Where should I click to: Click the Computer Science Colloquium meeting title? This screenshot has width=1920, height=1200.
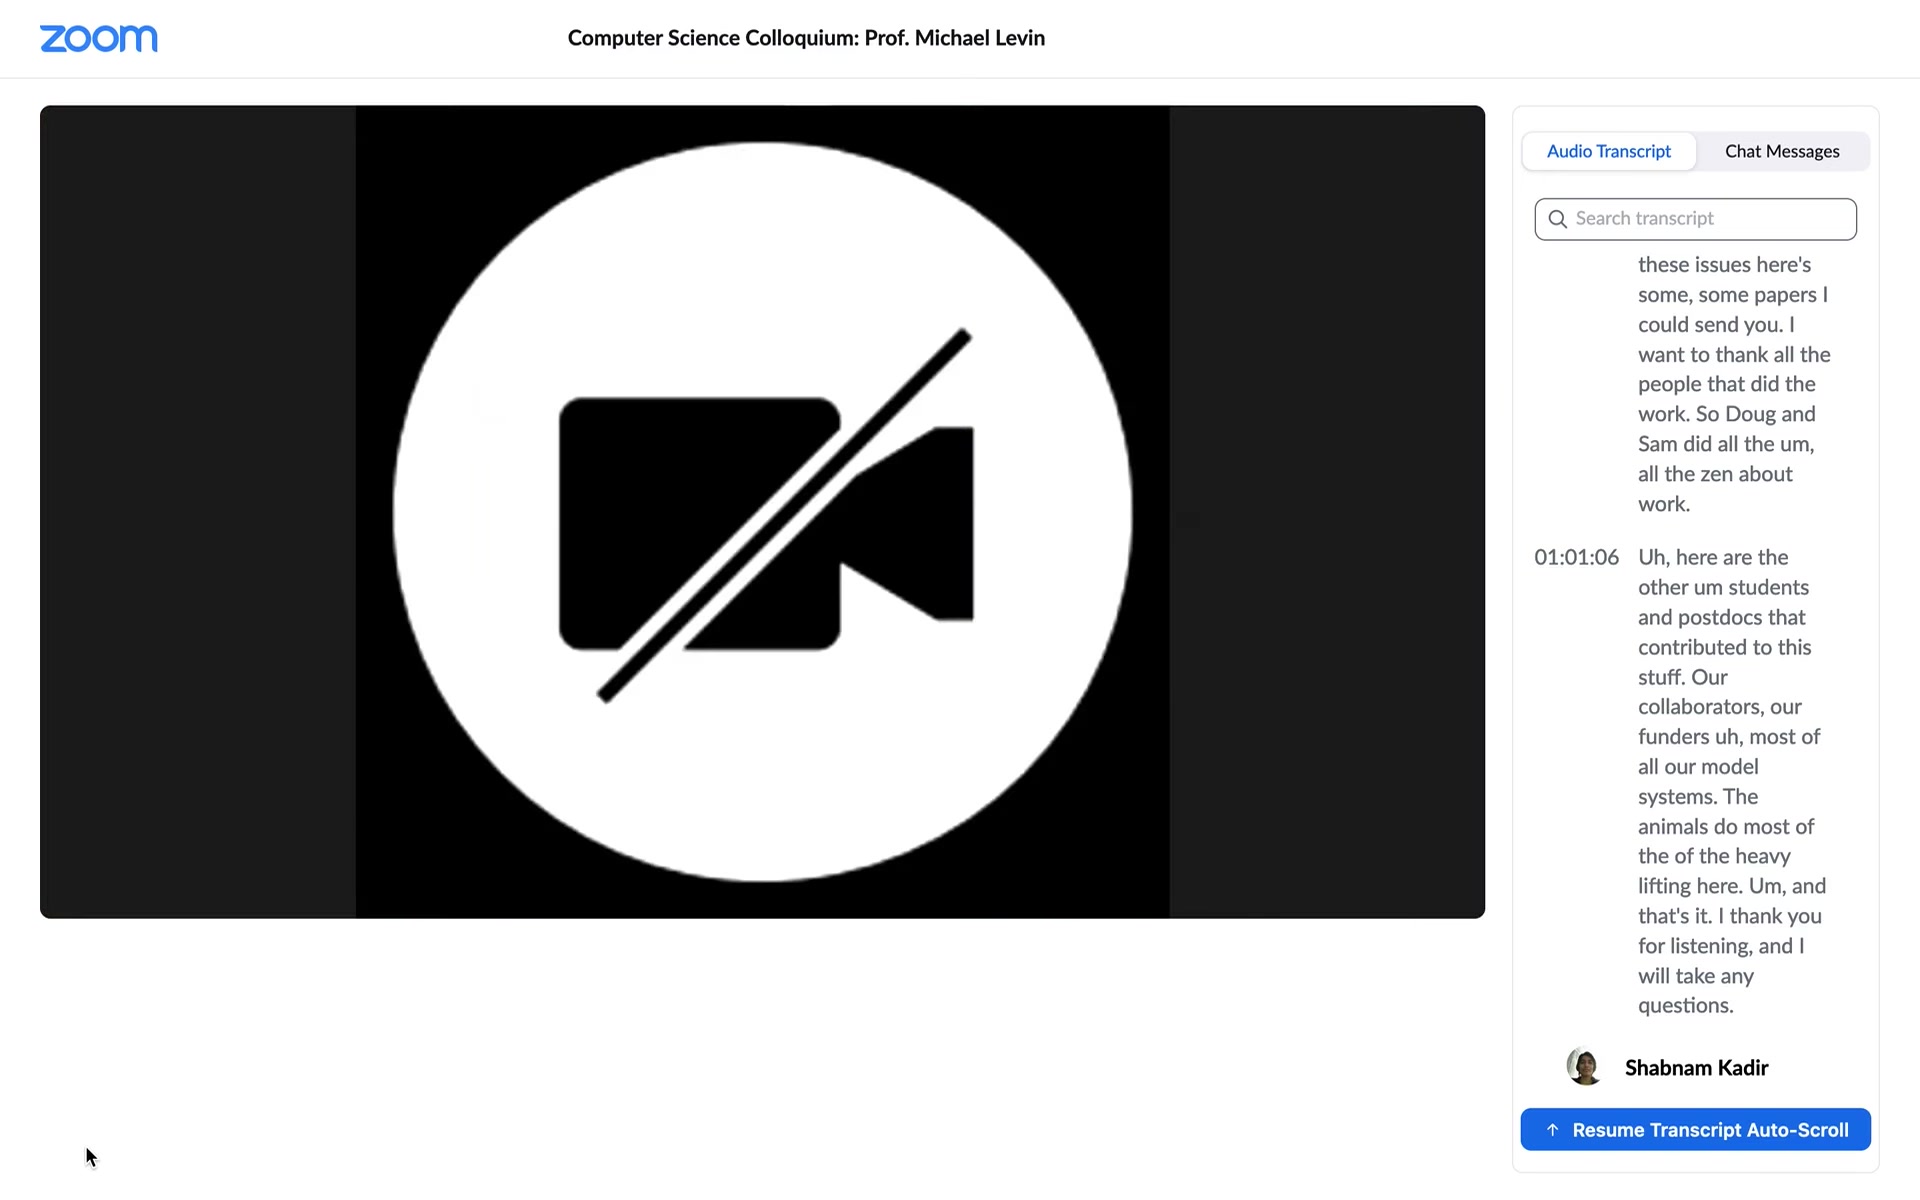click(806, 38)
